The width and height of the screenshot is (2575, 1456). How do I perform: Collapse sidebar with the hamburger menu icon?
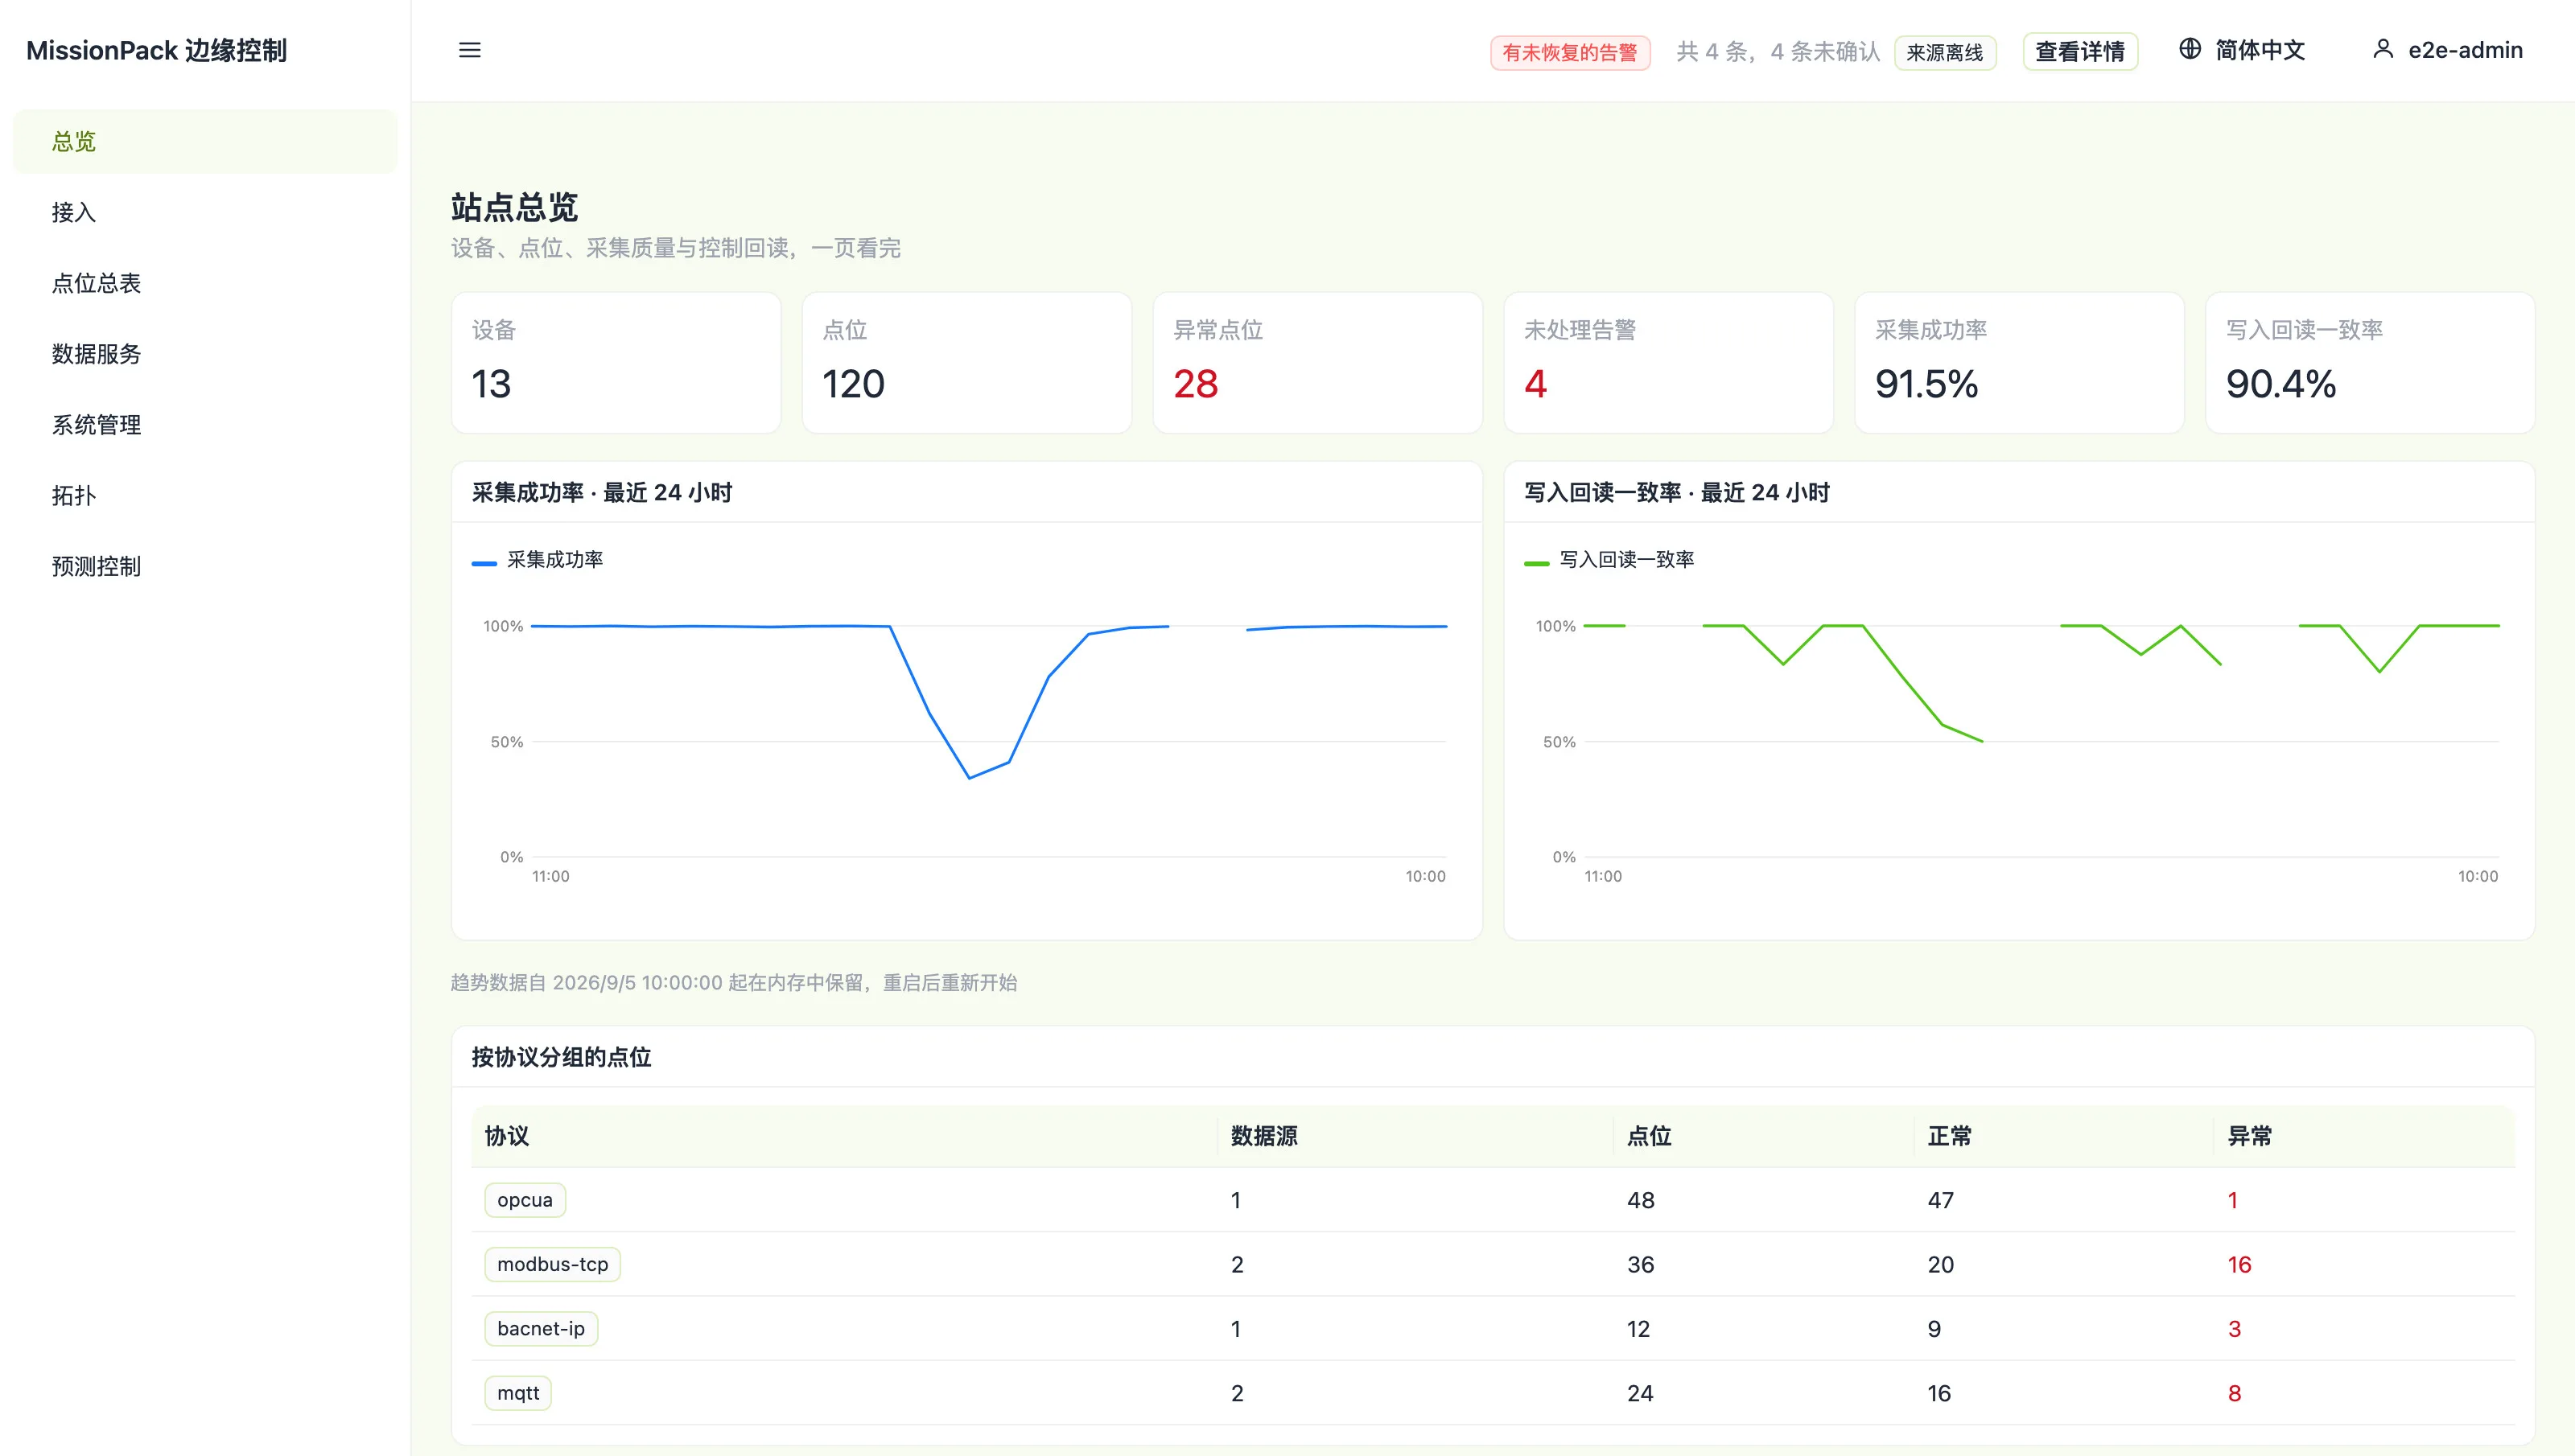pos(469,50)
